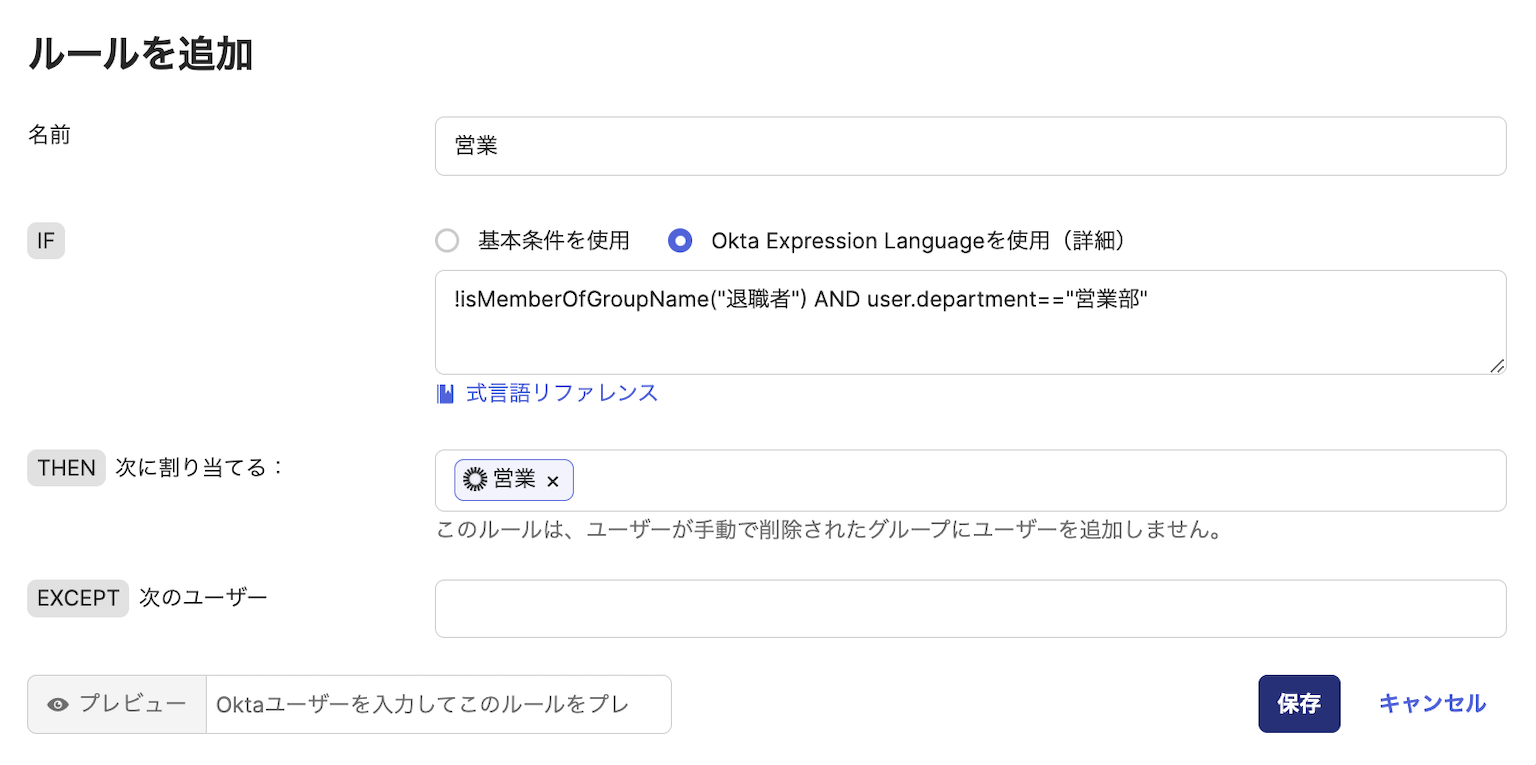Click into the 名前 text field

pos(970,146)
